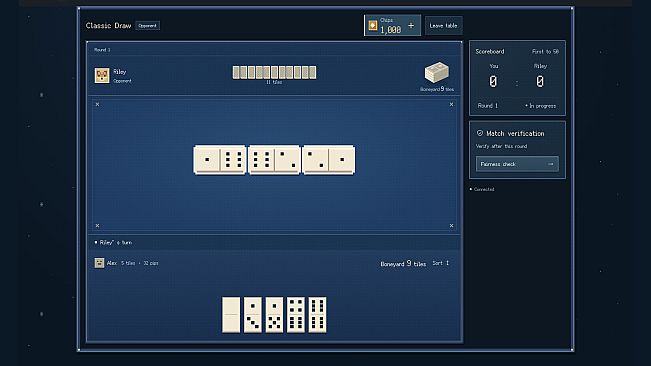The width and height of the screenshot is (651, 366).
Task: Click the gold chip icon
Action: tap(373, 26)
